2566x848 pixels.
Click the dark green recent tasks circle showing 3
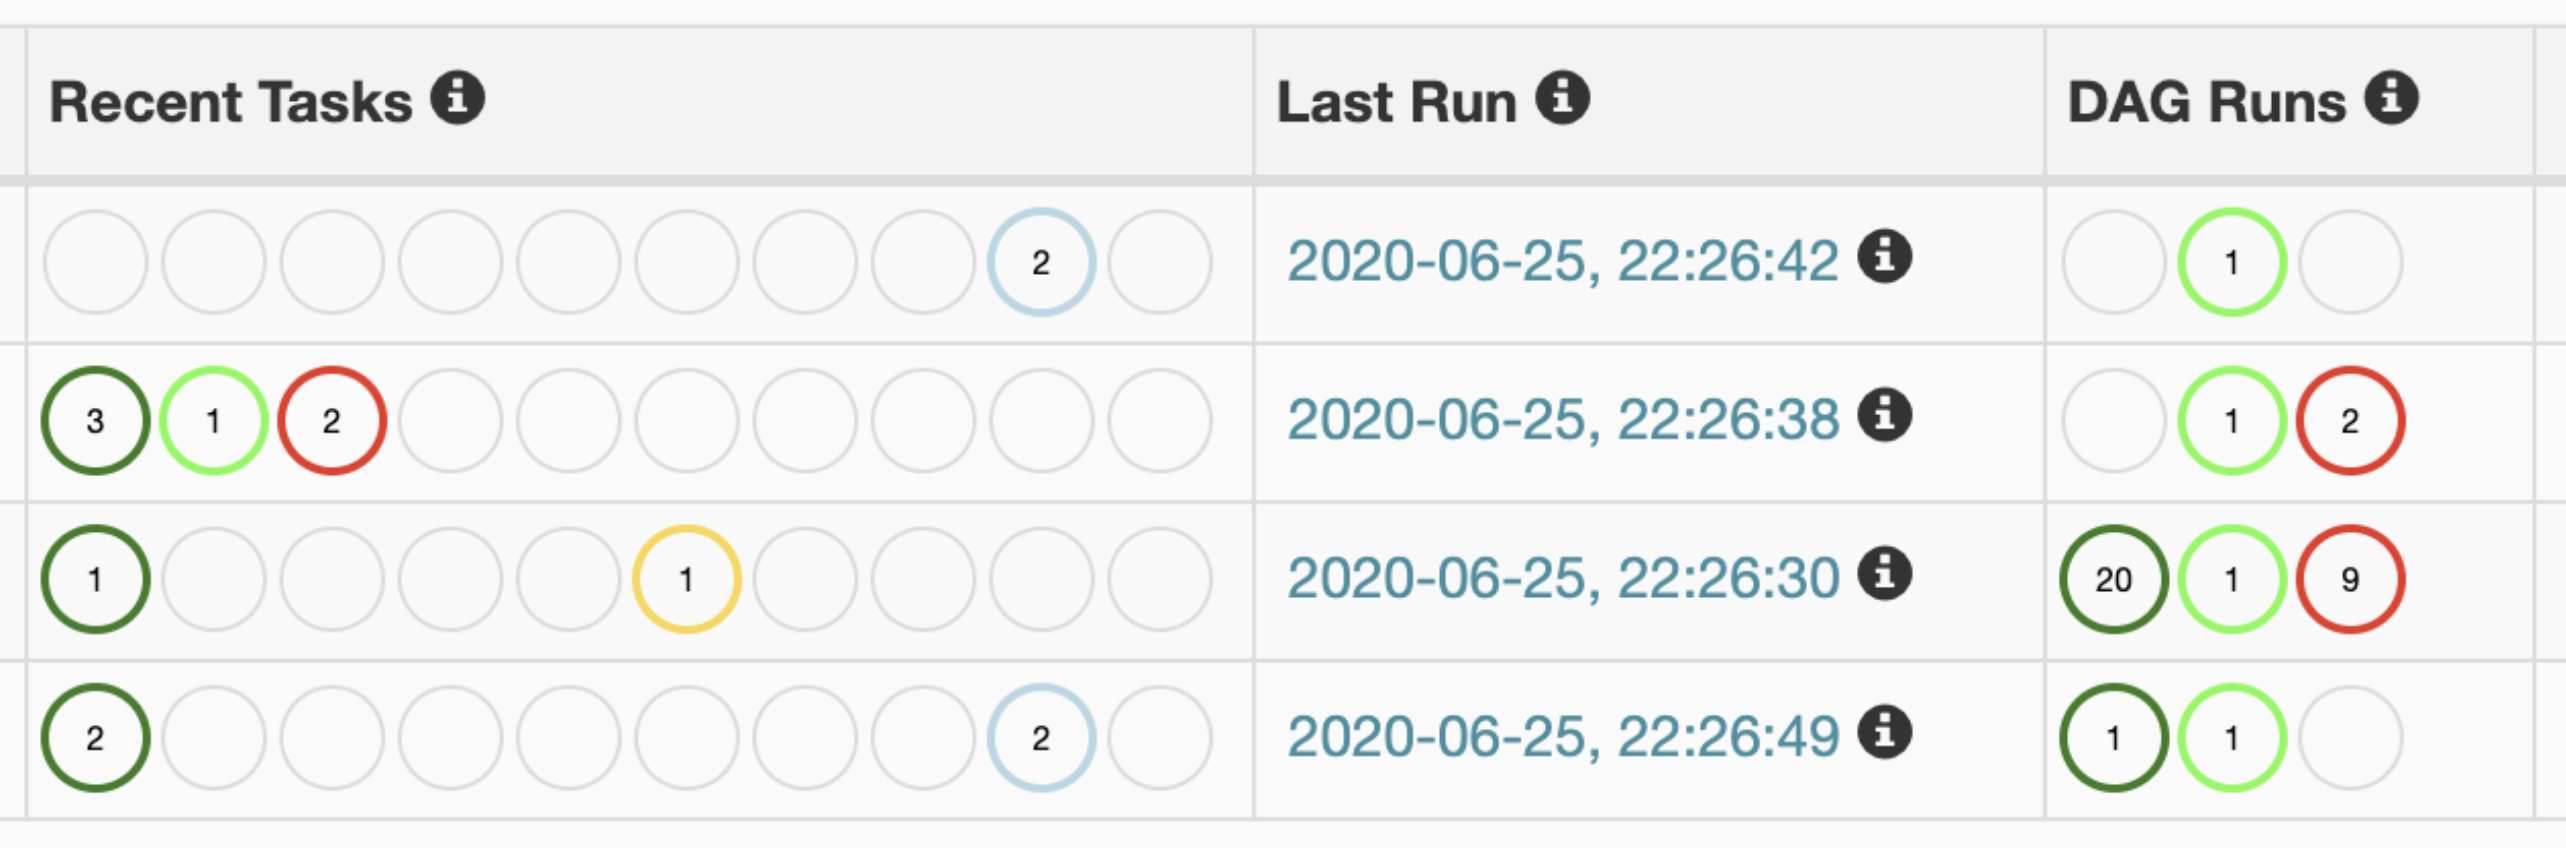95,421
